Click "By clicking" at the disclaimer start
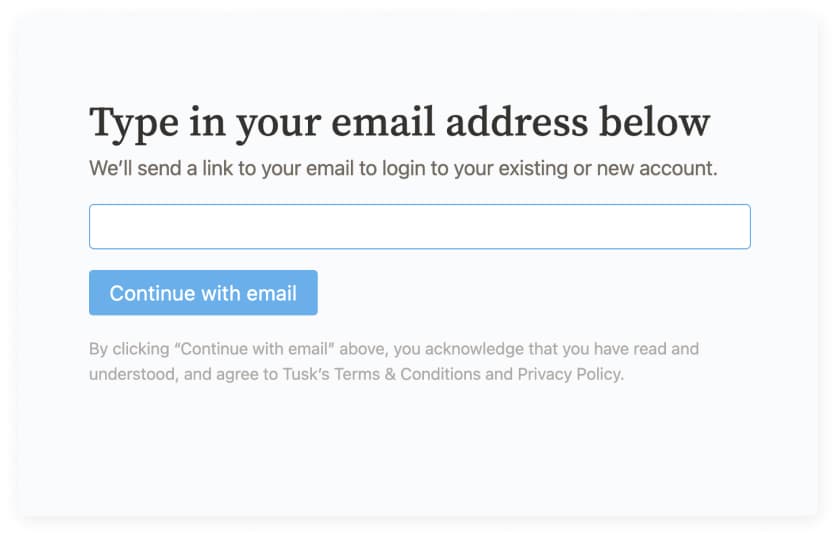The width and height of the screenshot is (840, 540). tap(129, 349)
